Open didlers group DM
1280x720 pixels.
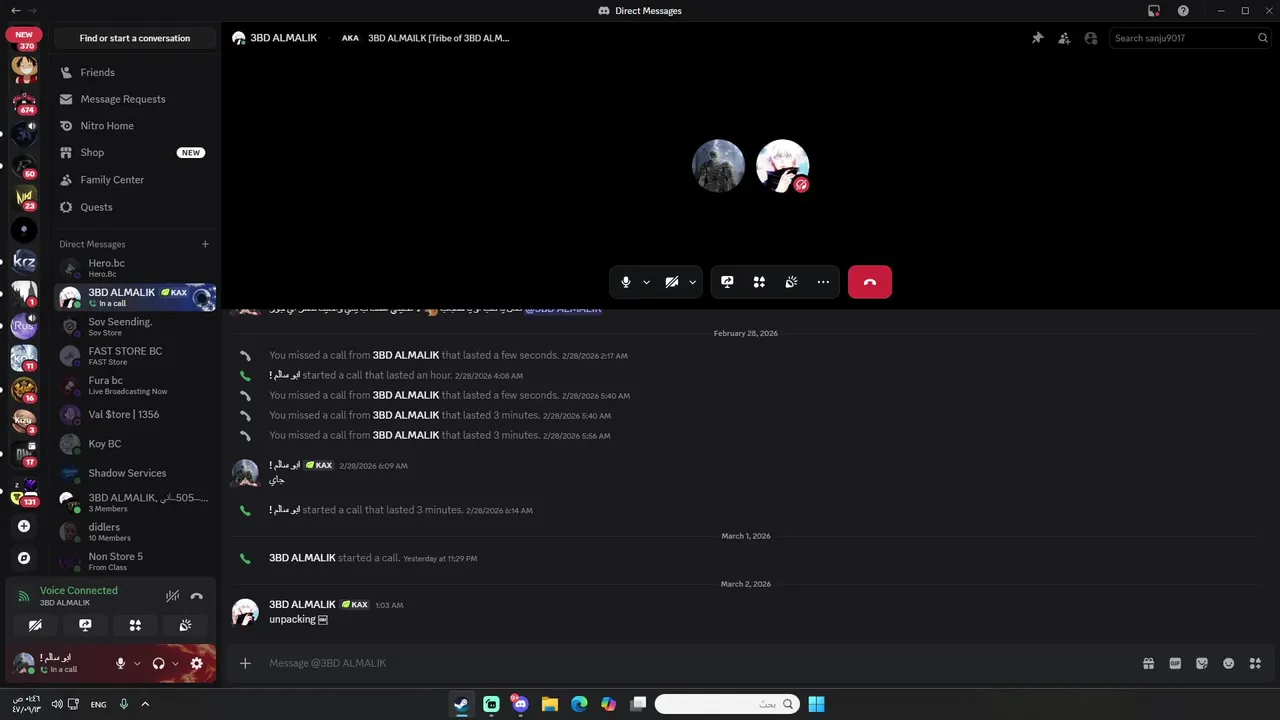click(x=135, y=532)
